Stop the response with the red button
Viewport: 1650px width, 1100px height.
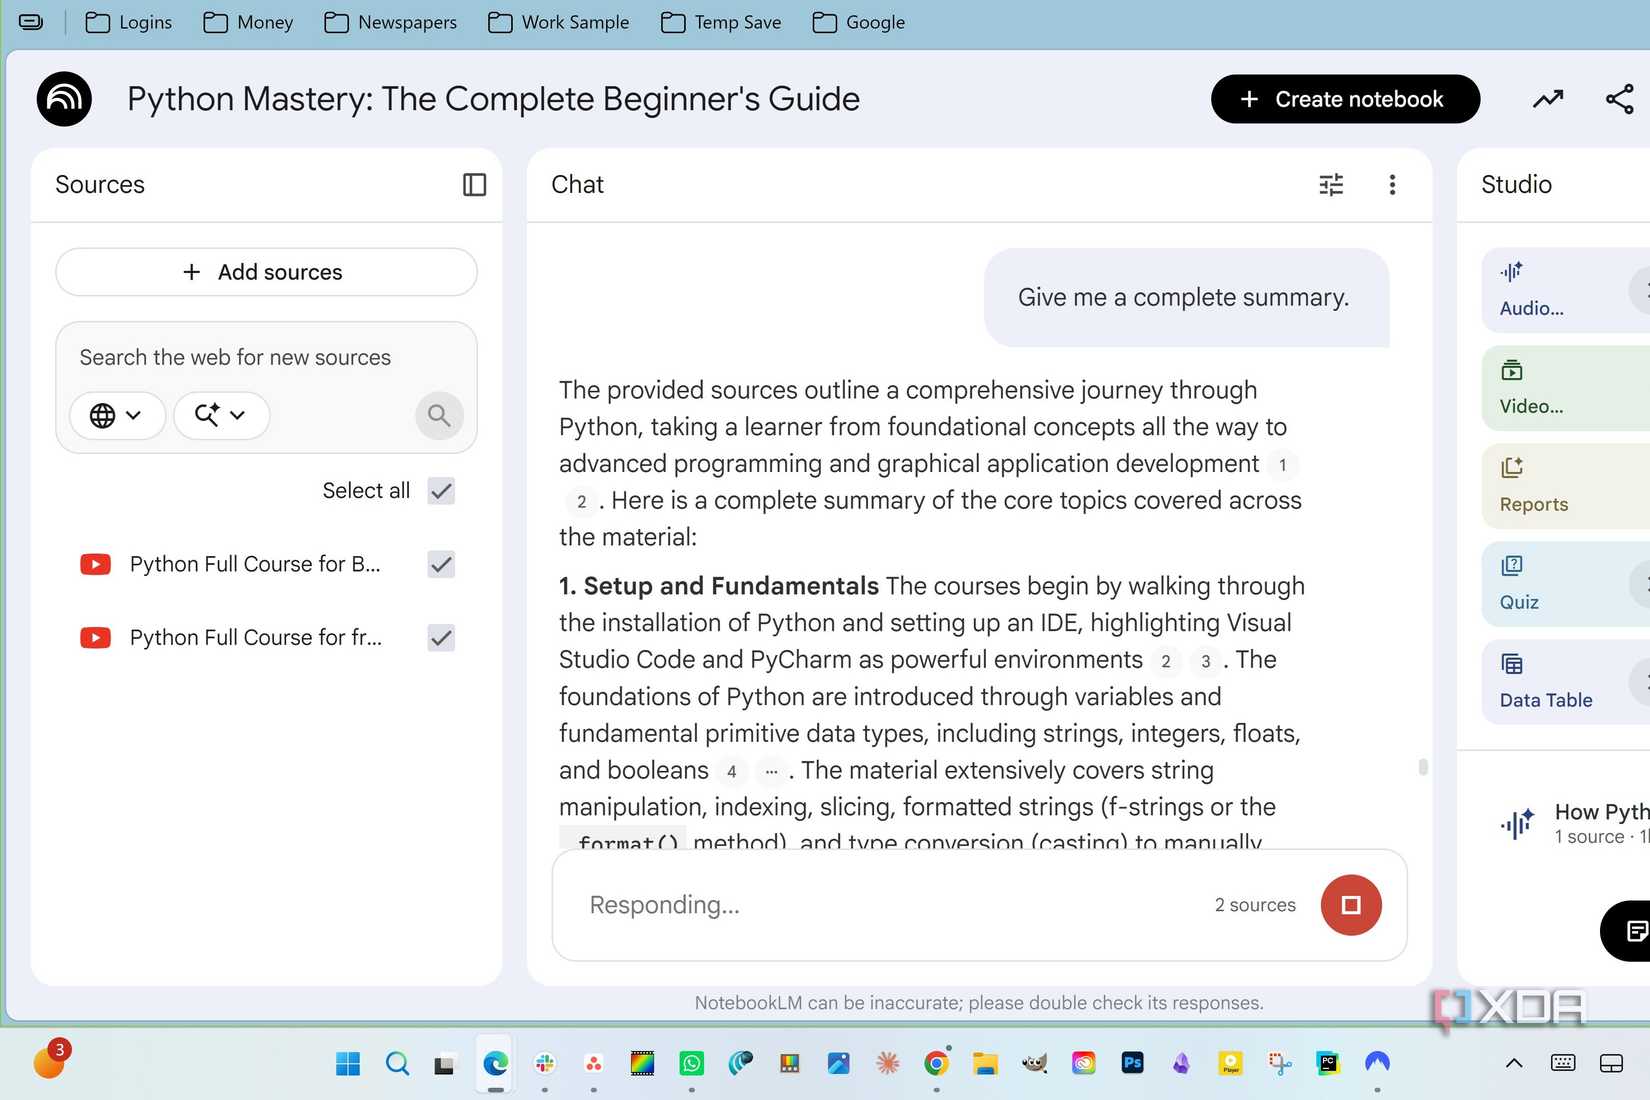(x=1351, y=905)
